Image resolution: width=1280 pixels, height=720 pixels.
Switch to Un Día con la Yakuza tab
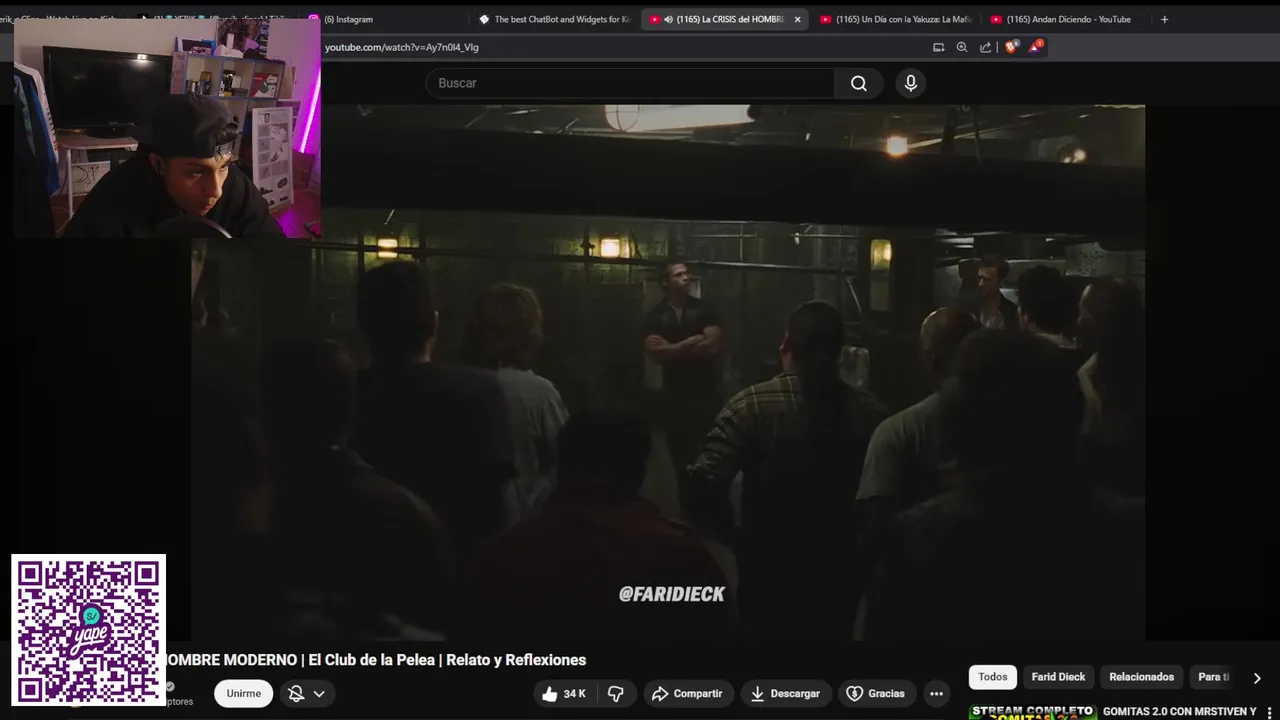point(895,19)
